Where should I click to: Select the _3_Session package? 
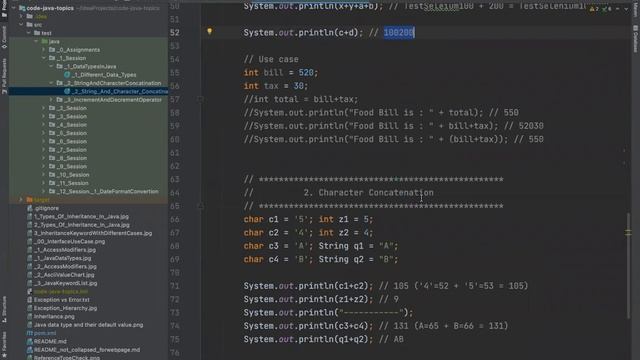(x=68, y=116)
